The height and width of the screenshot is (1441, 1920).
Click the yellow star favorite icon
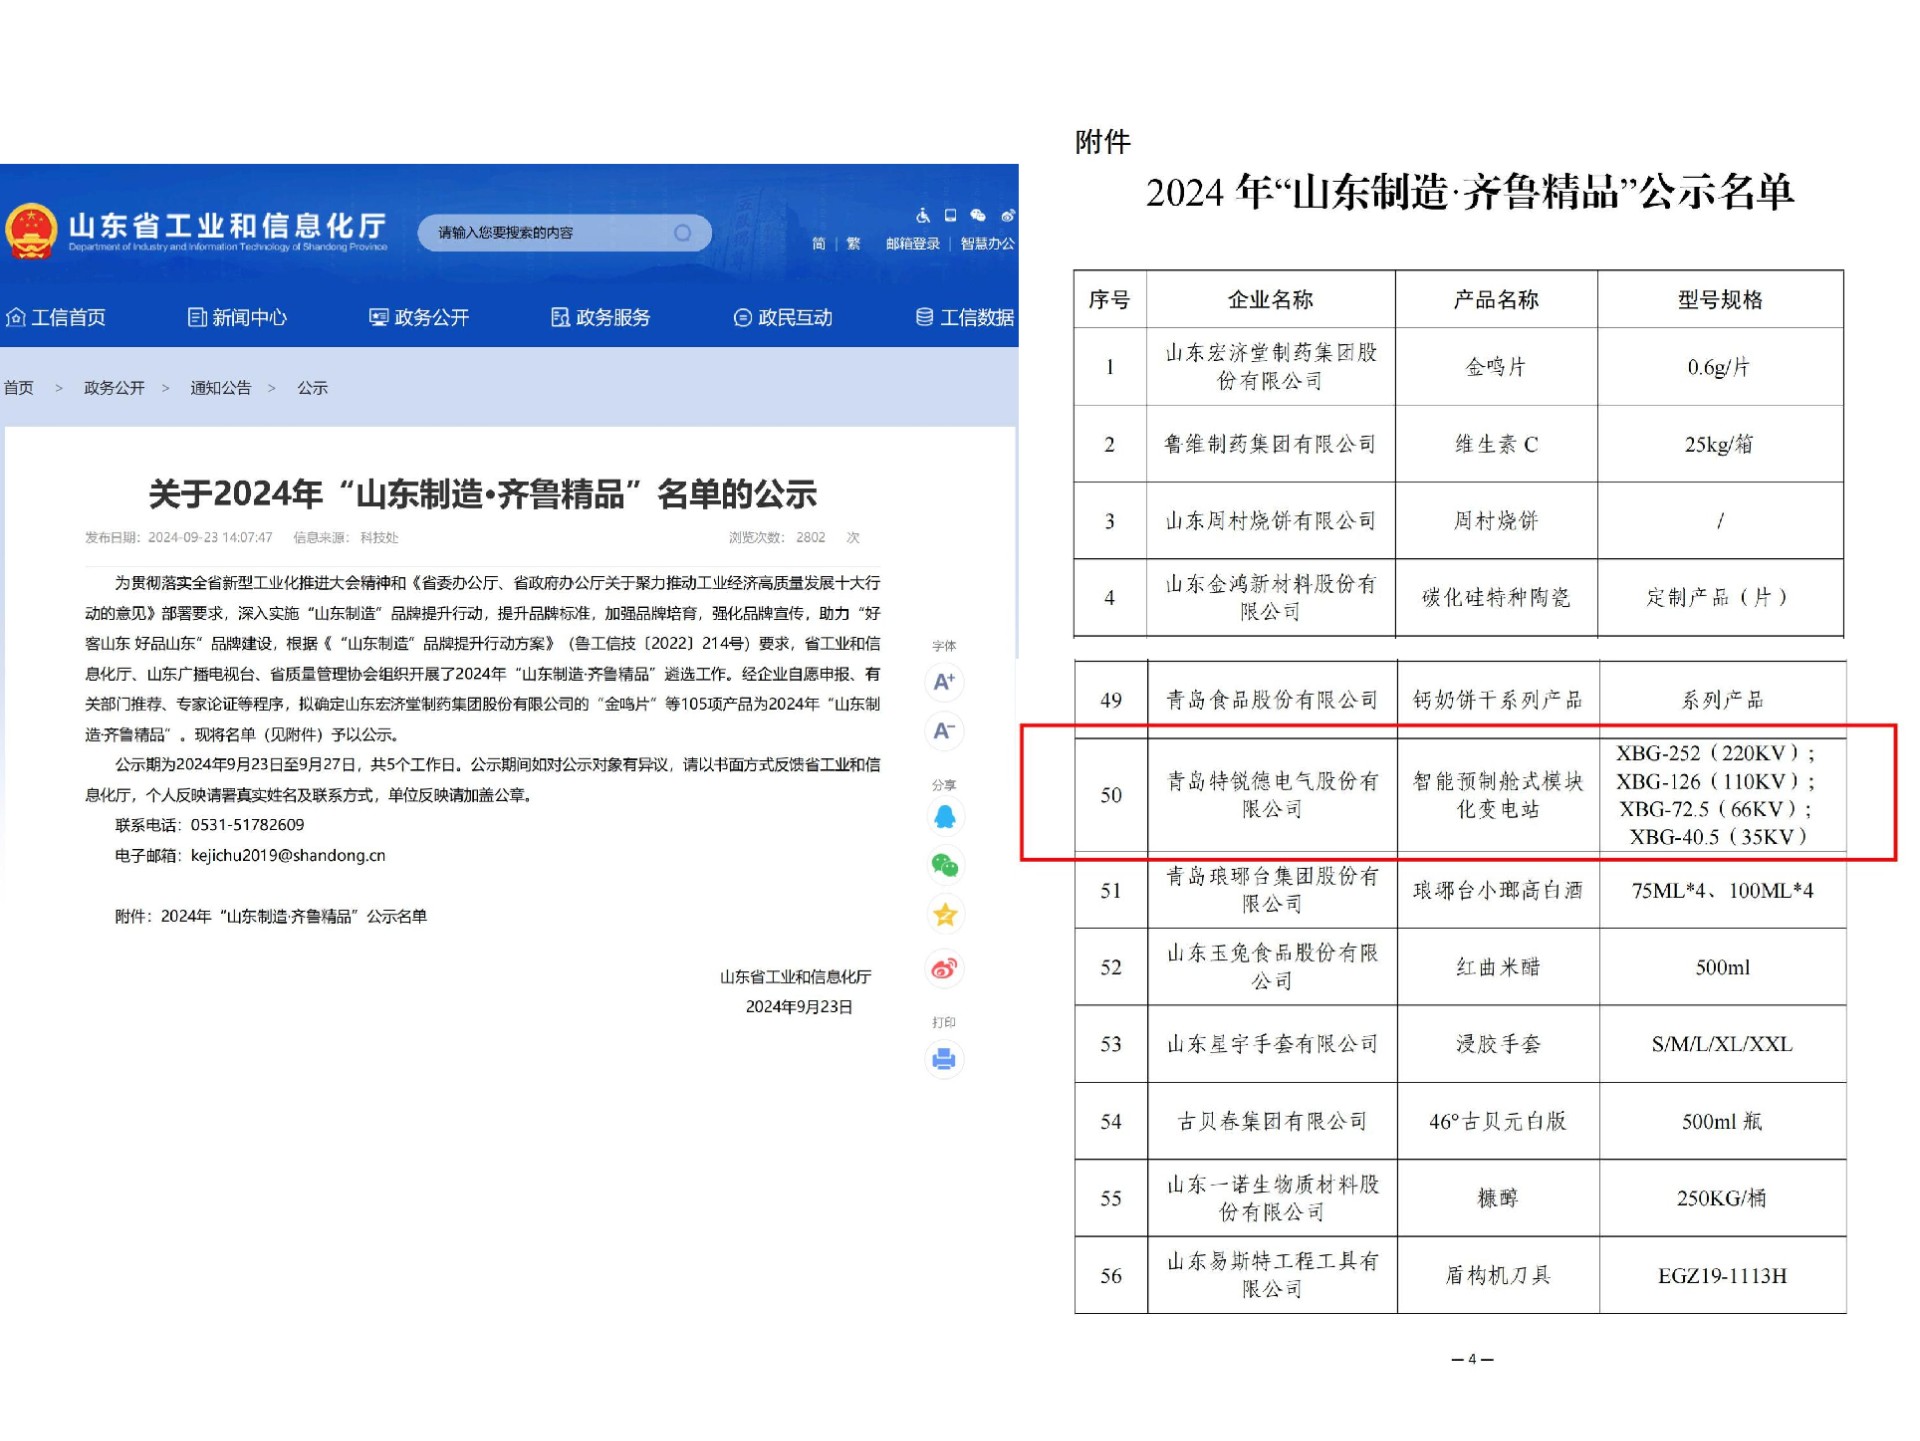944,914
